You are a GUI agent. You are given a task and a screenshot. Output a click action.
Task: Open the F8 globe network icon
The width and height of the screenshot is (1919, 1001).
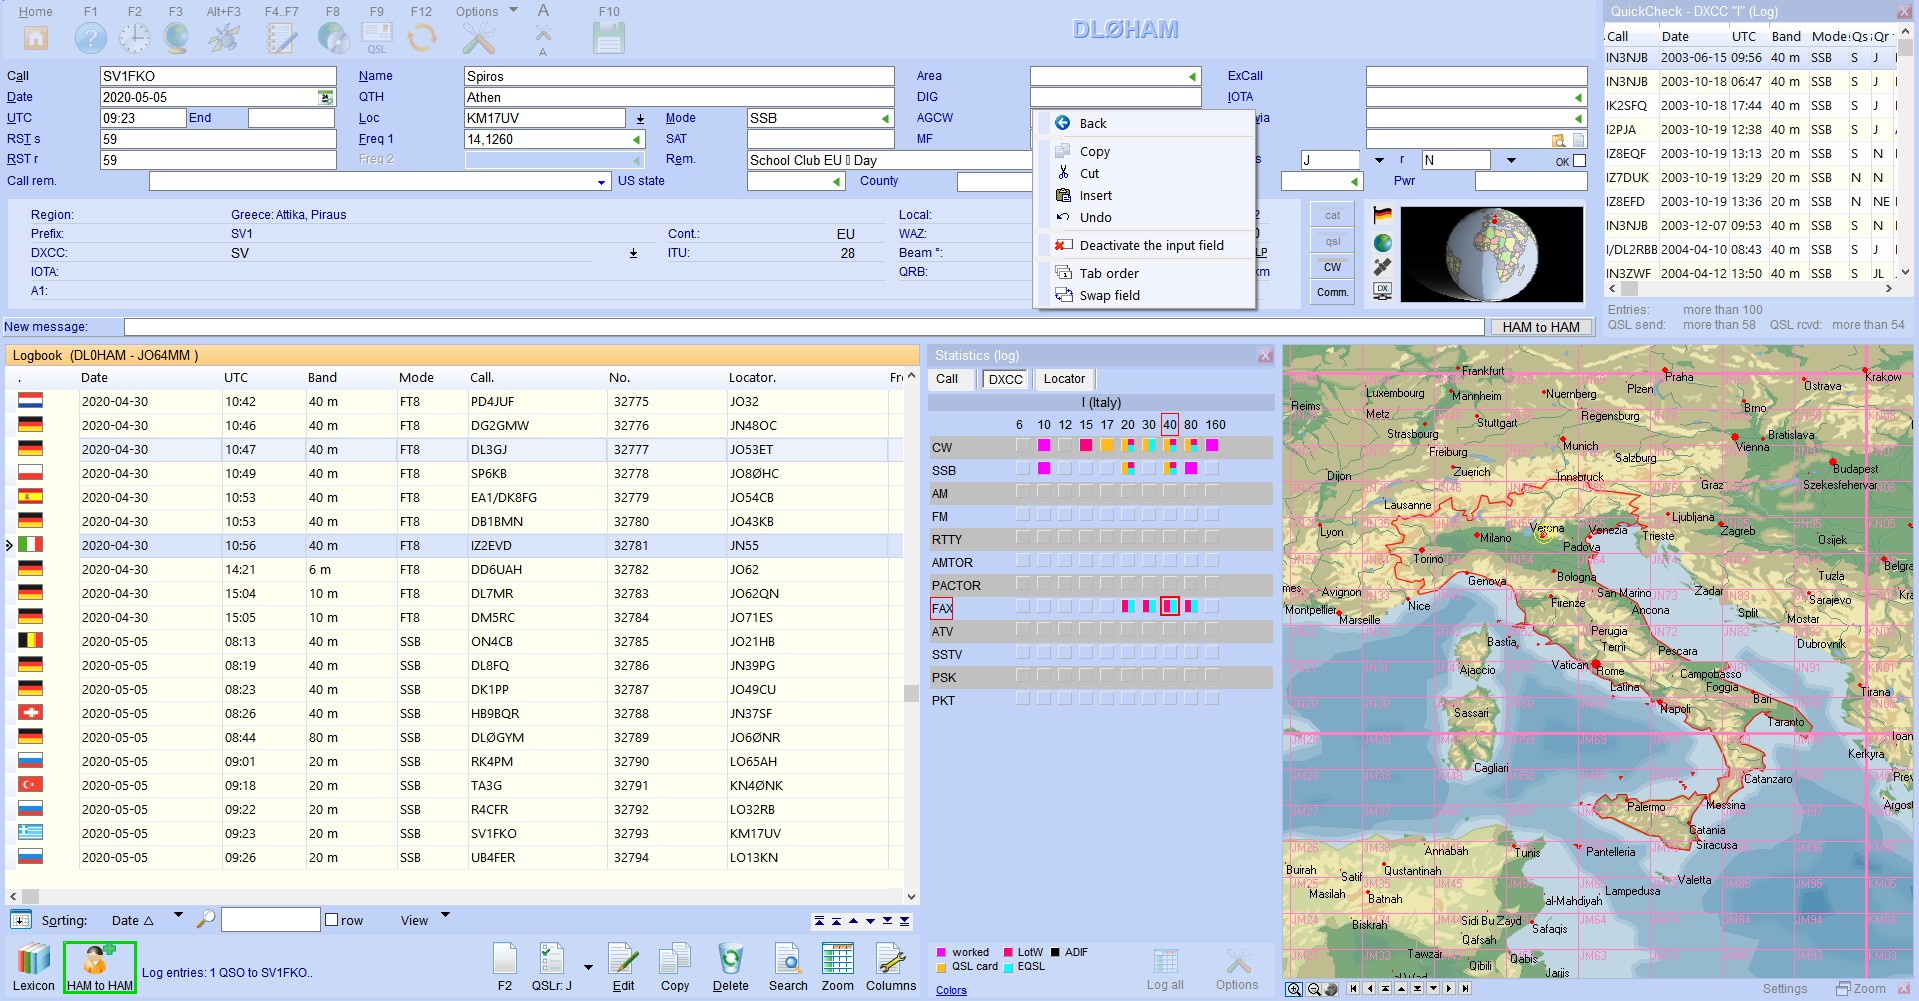tap(332, 38)
